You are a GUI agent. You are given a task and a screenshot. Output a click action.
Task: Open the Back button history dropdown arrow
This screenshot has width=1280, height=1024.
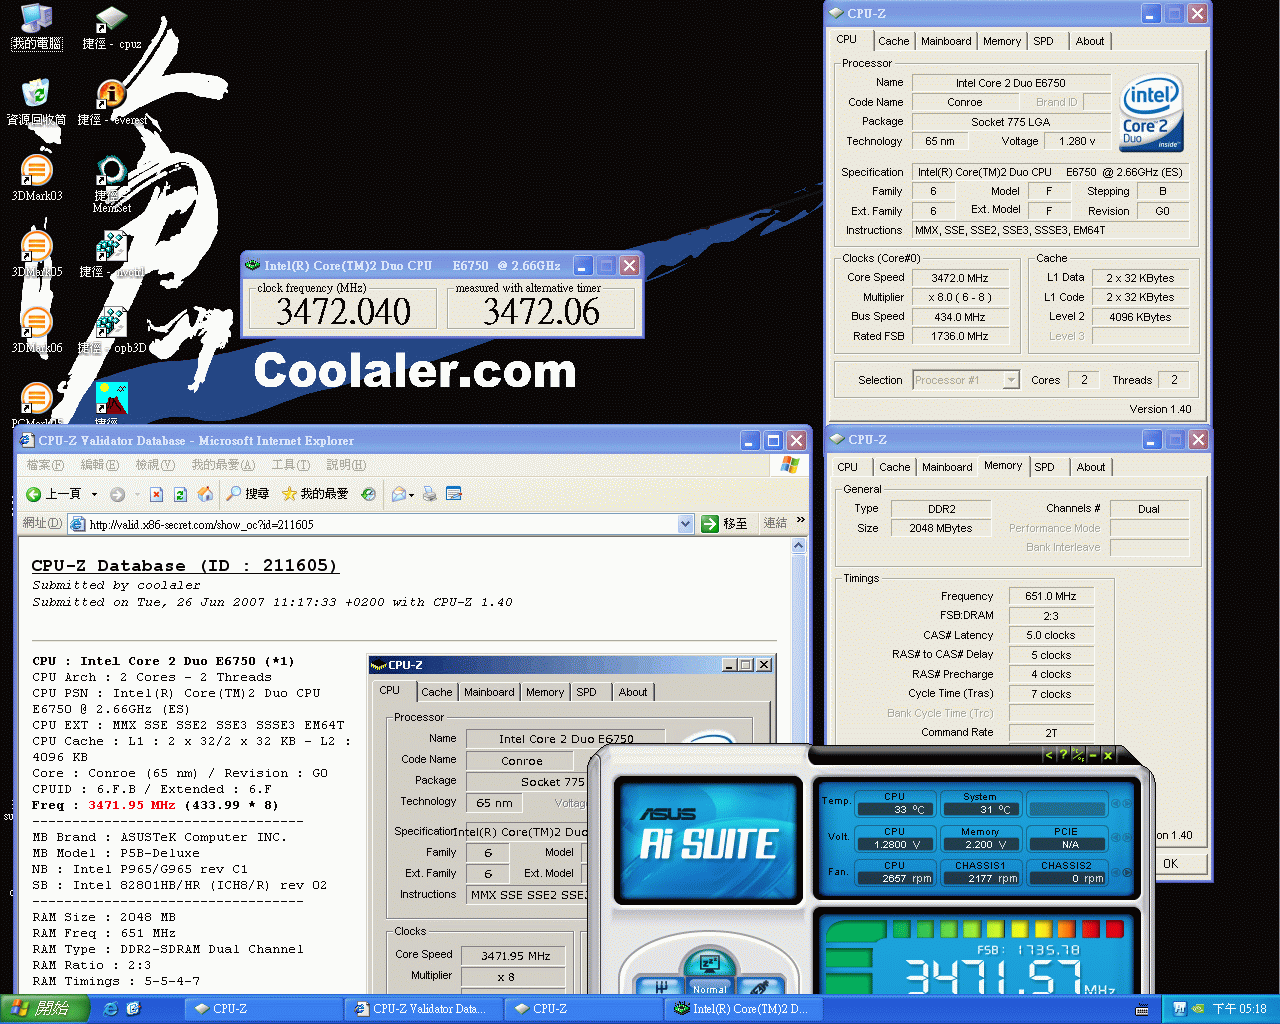(x=95, y=494)
